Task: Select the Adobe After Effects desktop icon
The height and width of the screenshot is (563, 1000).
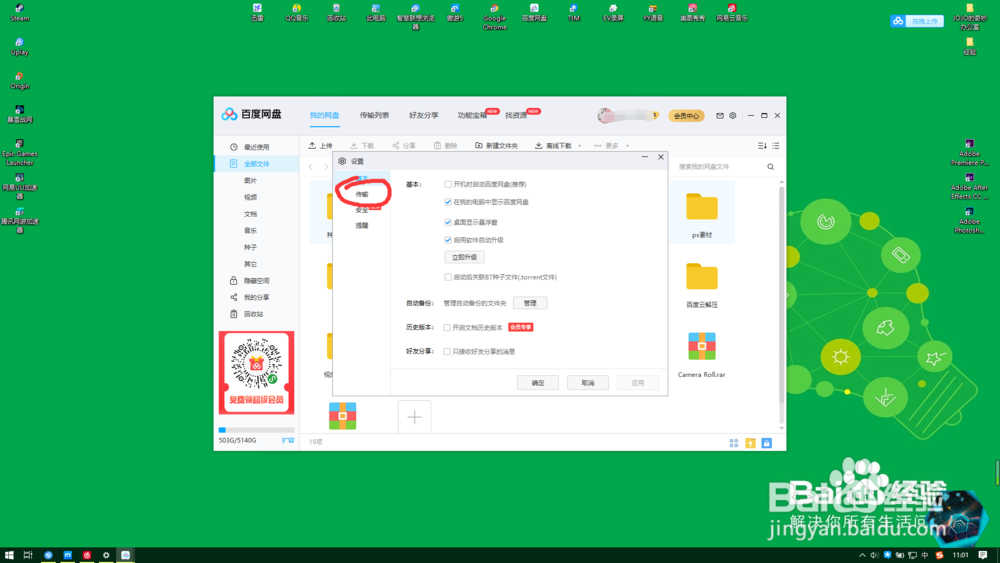Action: point(969,186)
